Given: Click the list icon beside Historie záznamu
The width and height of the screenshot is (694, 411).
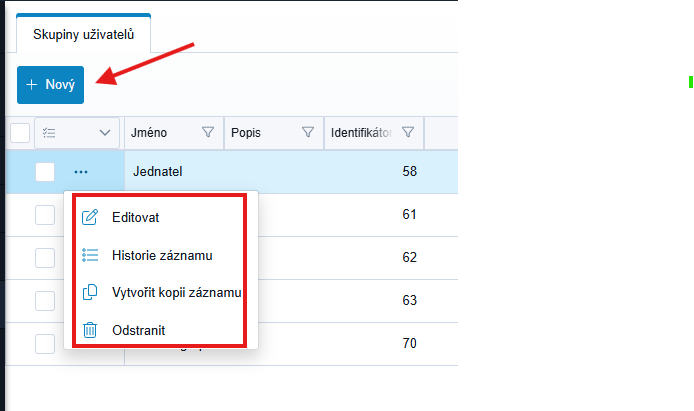Looking at the screenshot, I should point(90,255).
